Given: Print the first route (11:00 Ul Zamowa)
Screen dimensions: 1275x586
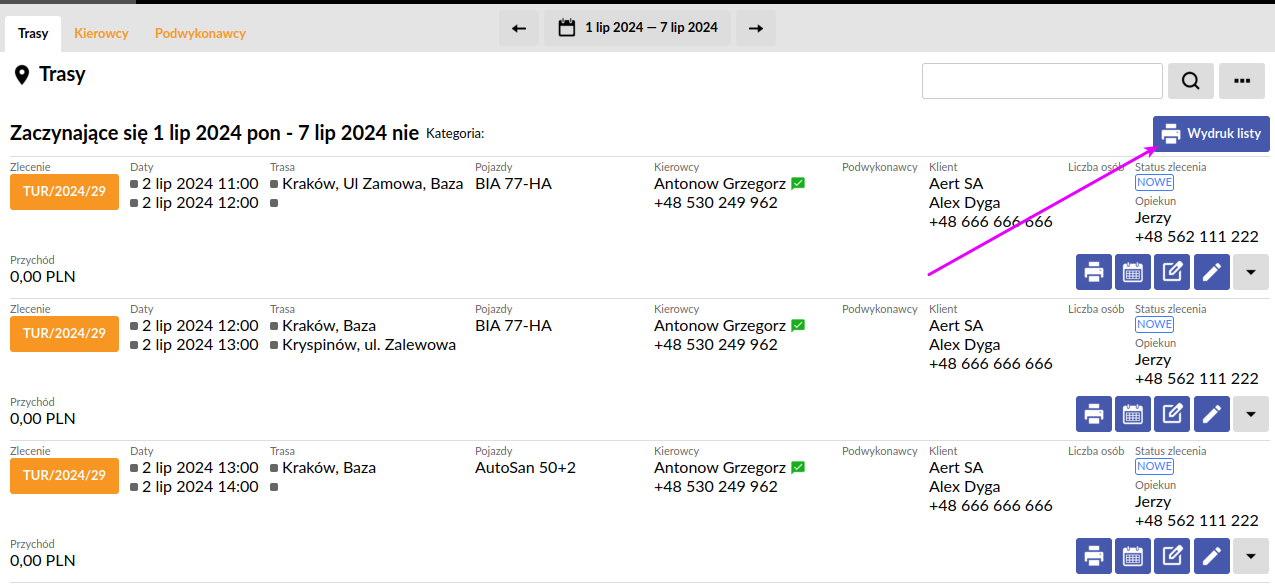Looking at the screenshot, I should click(x=1094, y=272).
